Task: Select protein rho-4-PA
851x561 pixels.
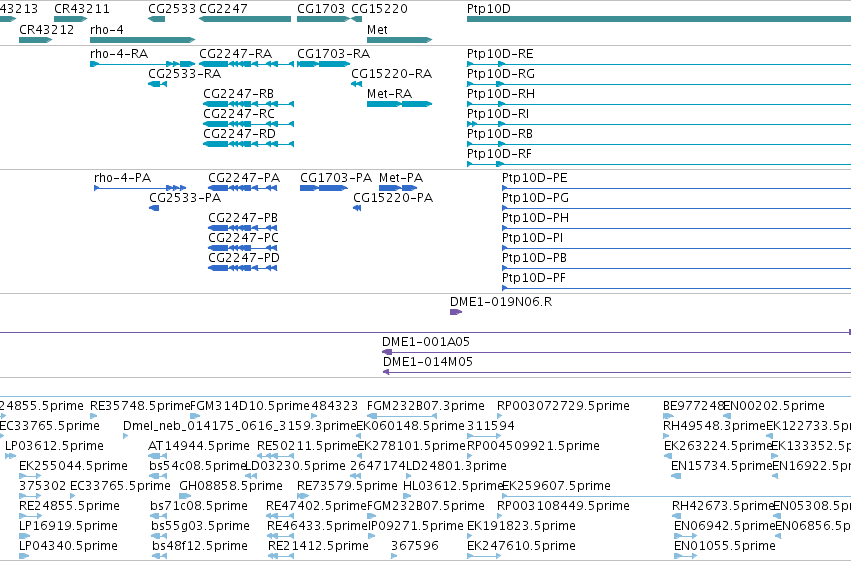Action: coord(123,177)
